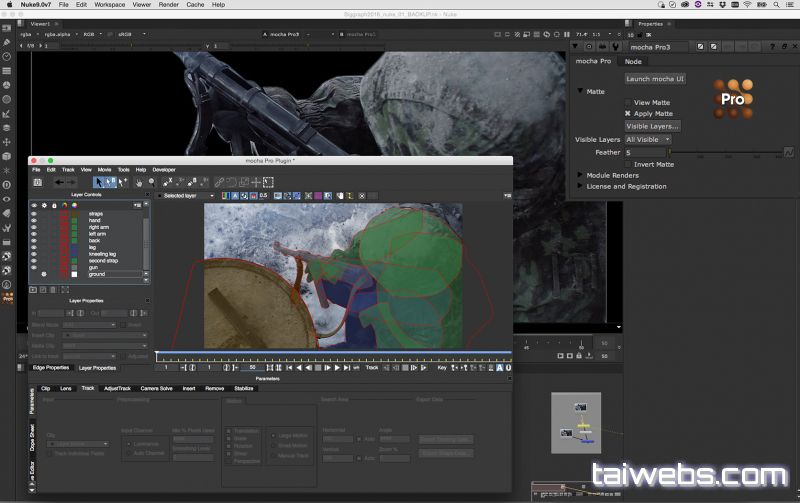
Task: Click the save project icon in mocha toolbar
Action: 37,182
